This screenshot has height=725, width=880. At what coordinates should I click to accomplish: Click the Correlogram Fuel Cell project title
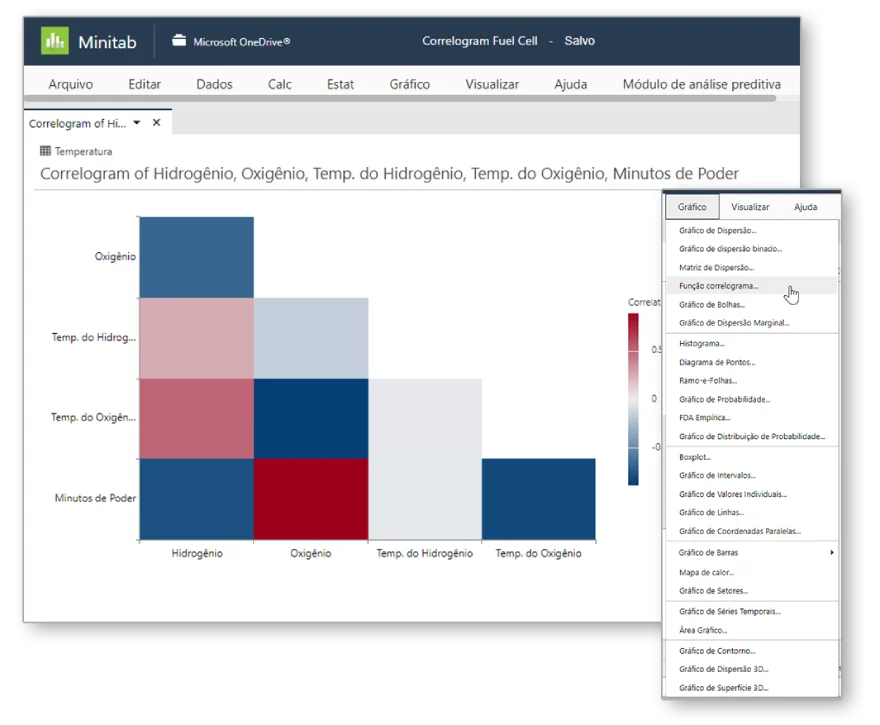click(x=480, y=40)
